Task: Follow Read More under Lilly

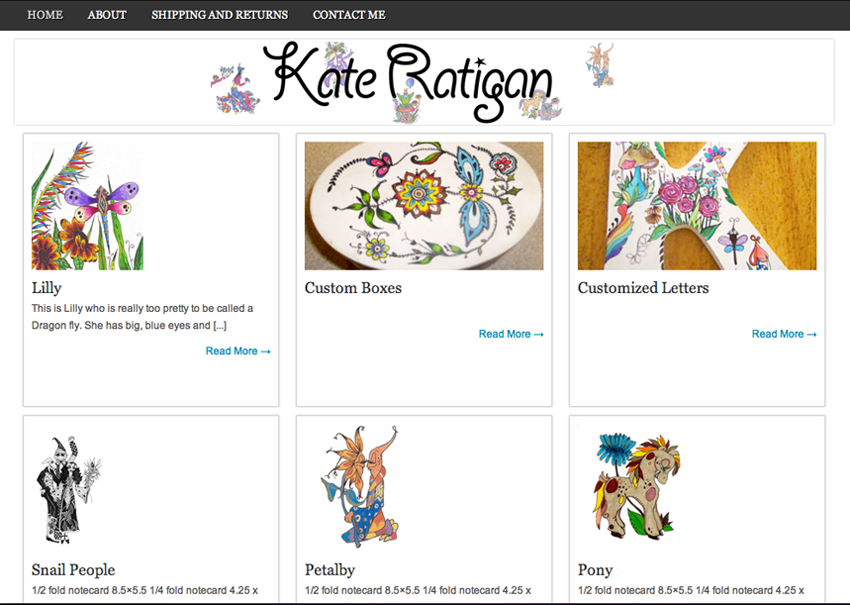Action: (x=238, y=351)
